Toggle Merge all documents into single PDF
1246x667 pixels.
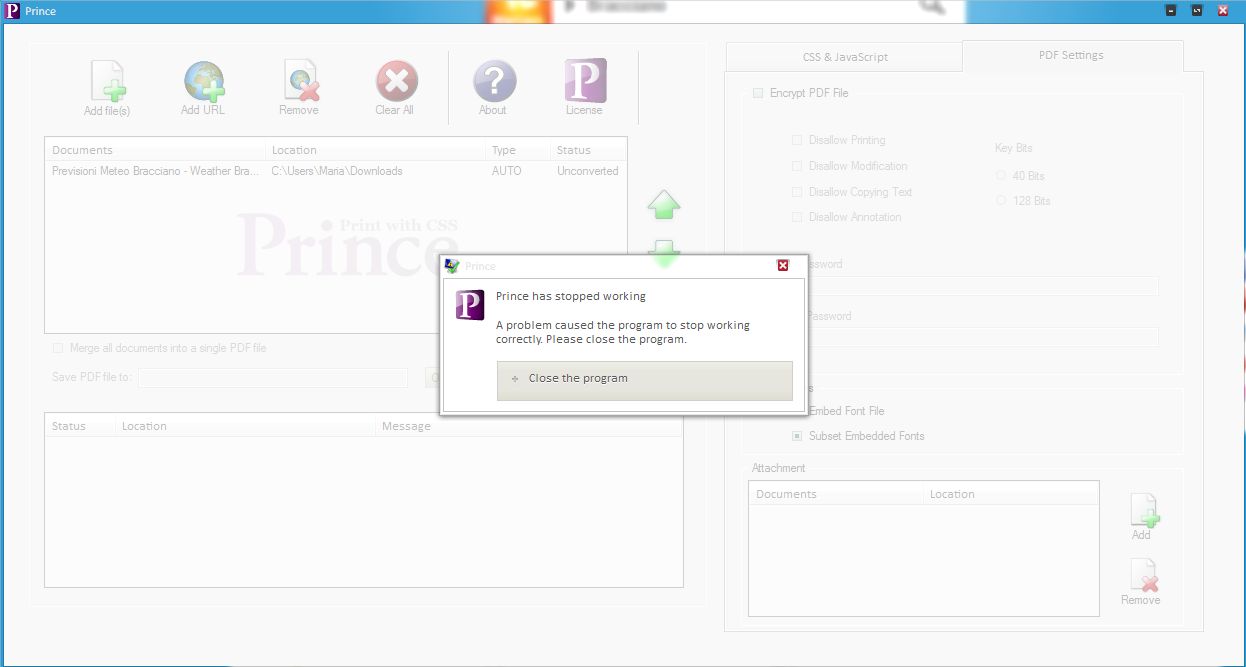pos(58,348)
